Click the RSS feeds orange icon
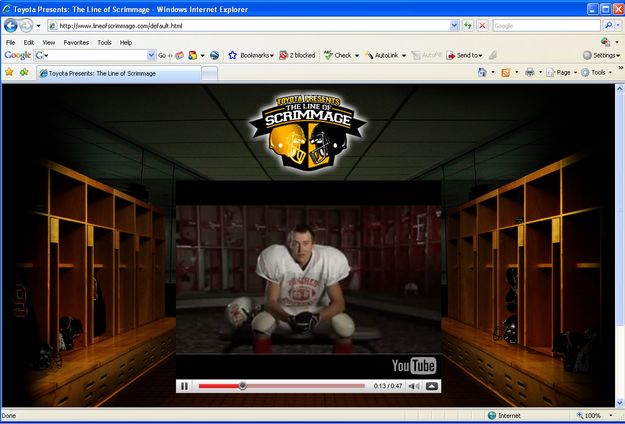Screen dimensions: 625x424 [505, 72]
